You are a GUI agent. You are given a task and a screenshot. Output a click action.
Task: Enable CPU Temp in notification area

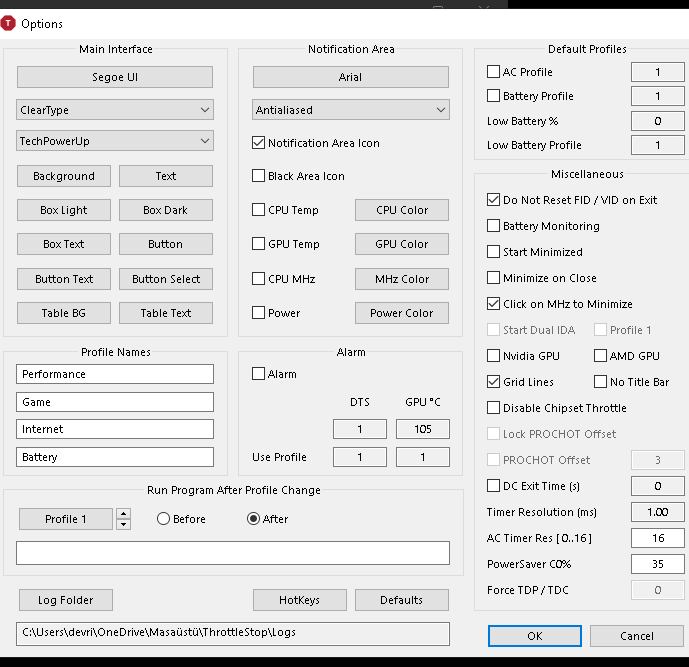[x=258, y=210]
